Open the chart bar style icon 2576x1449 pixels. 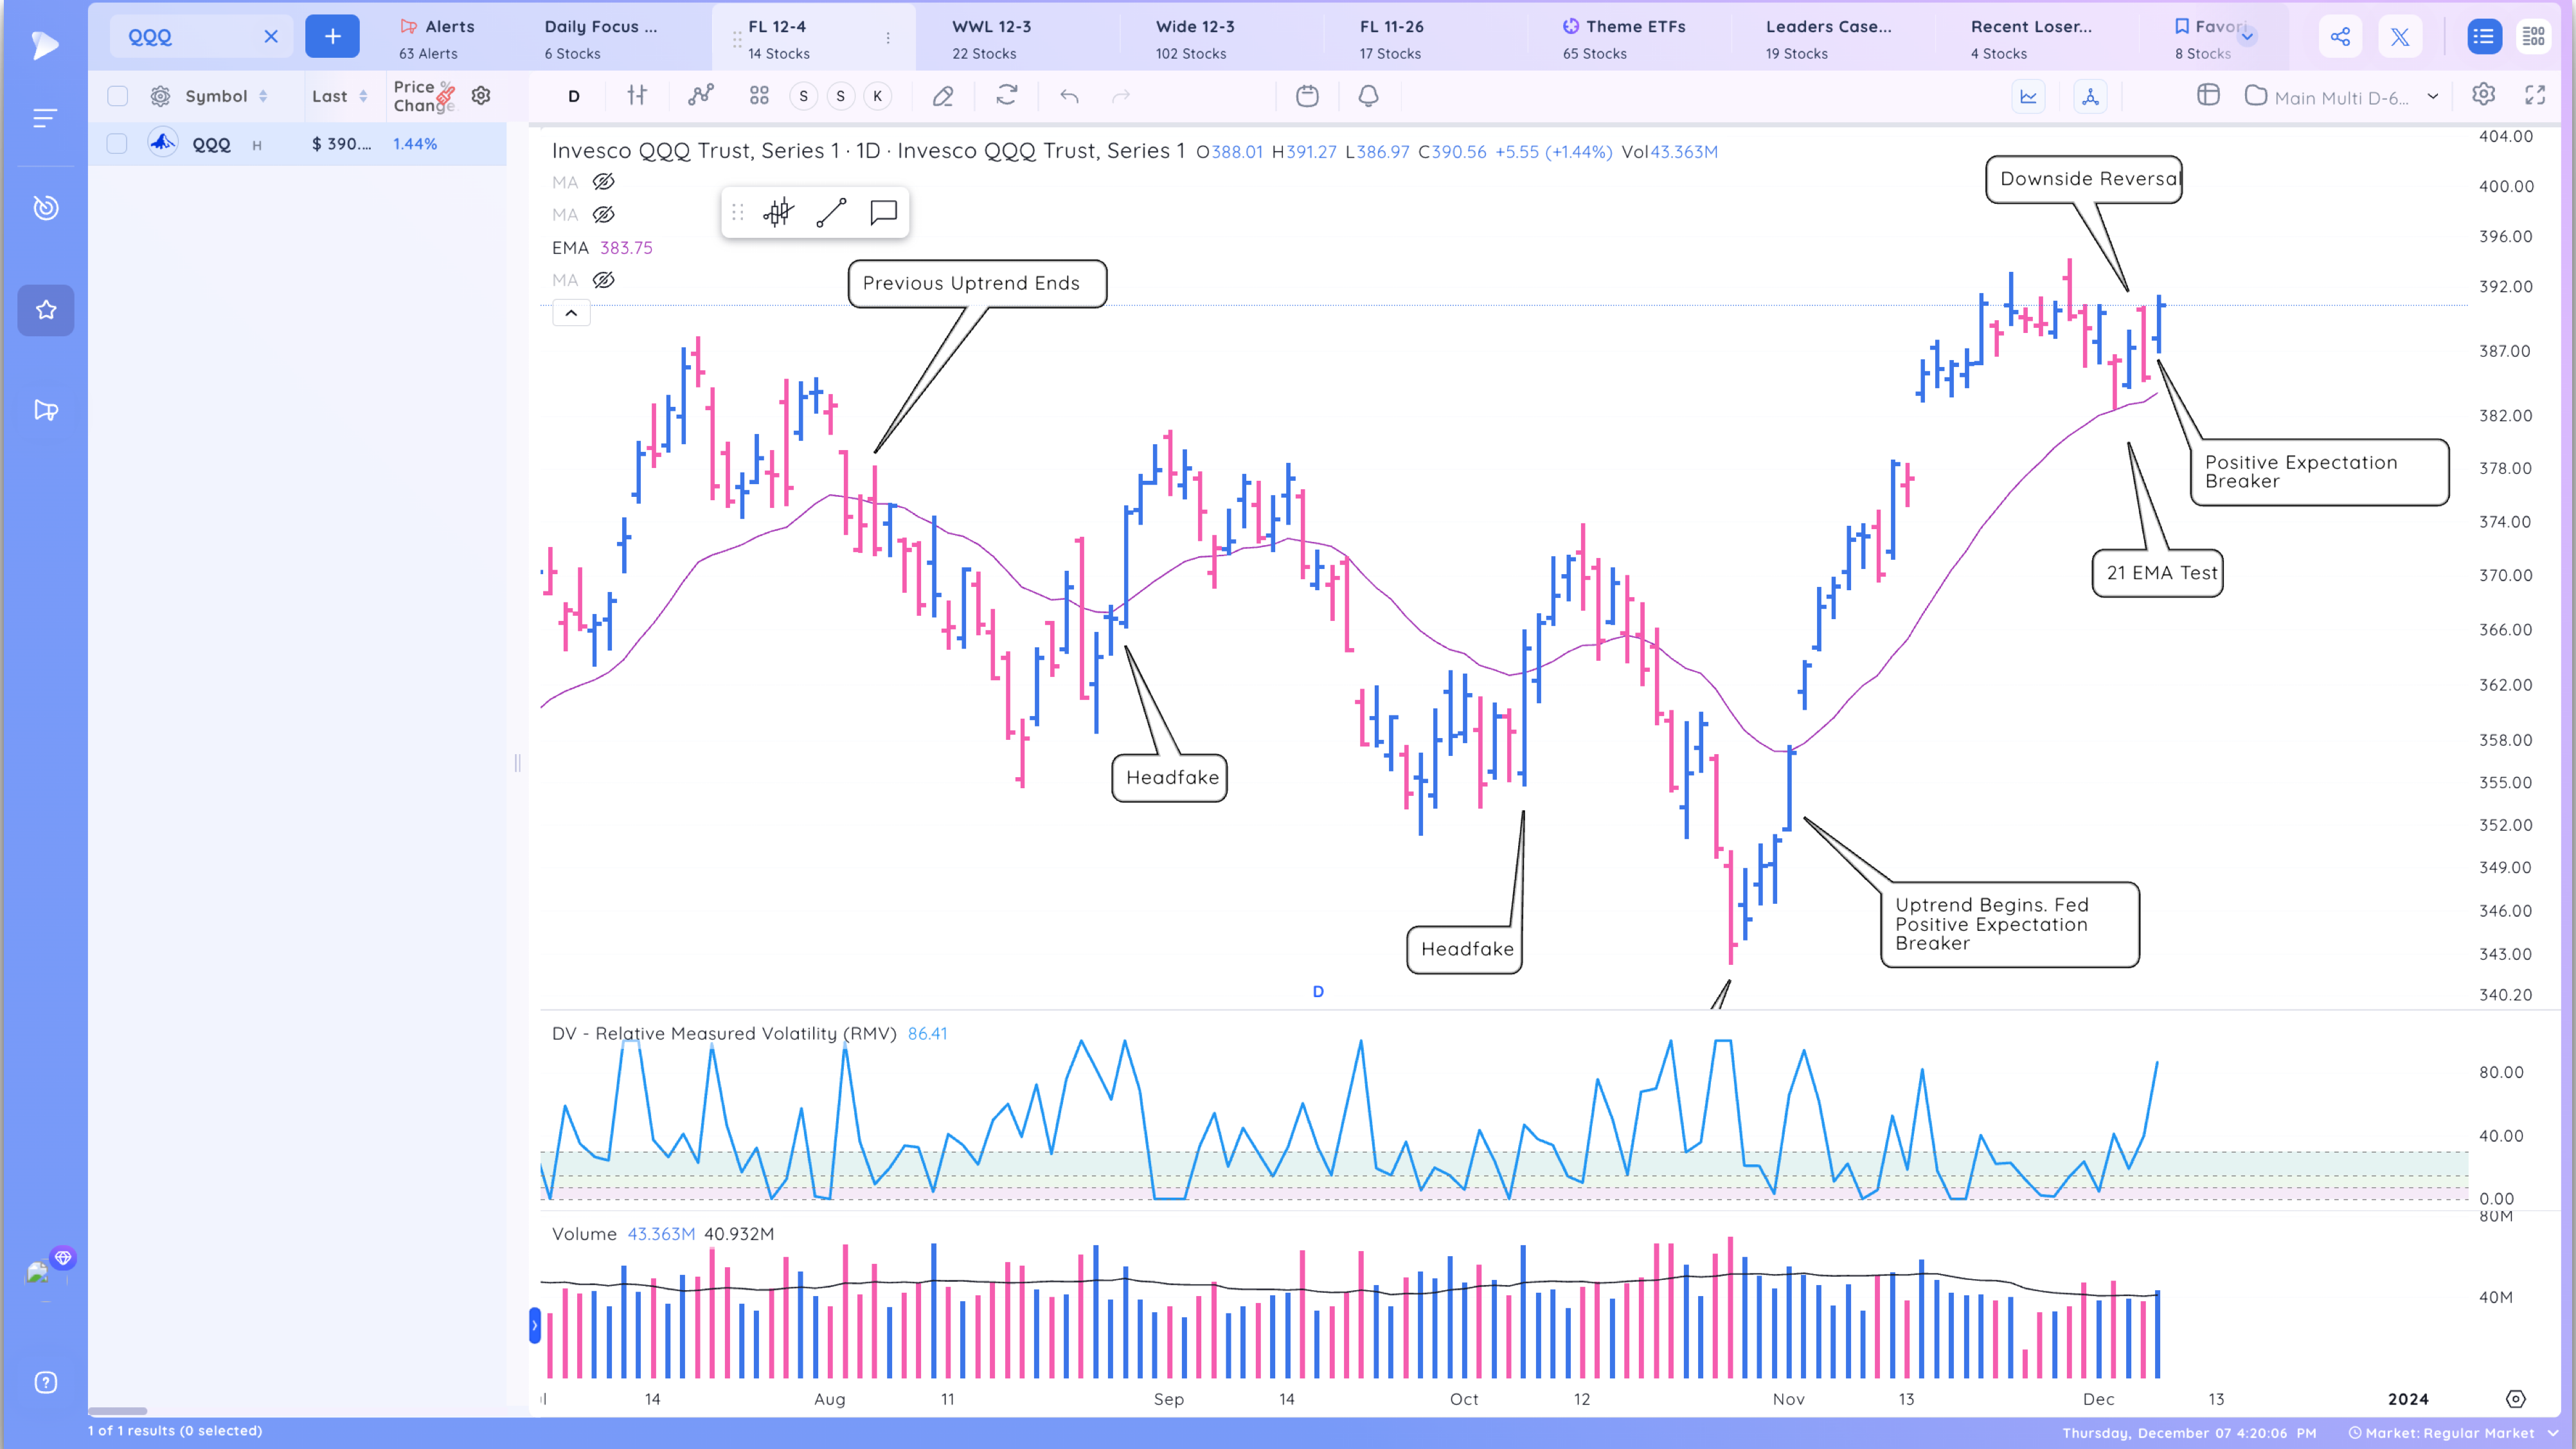[x=637, y=95]
